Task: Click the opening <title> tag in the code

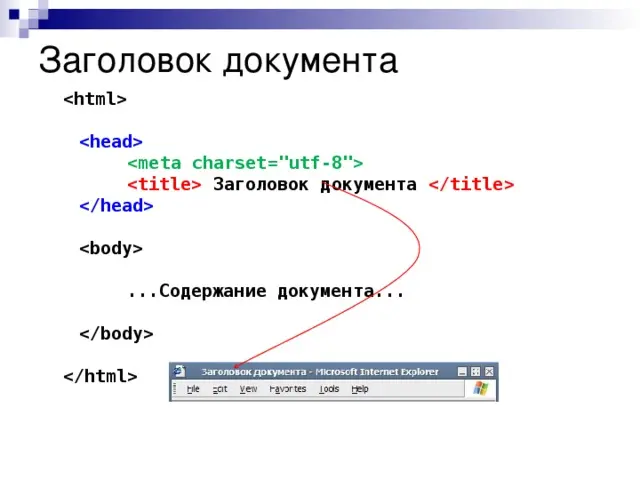Action: pos(164,184)
